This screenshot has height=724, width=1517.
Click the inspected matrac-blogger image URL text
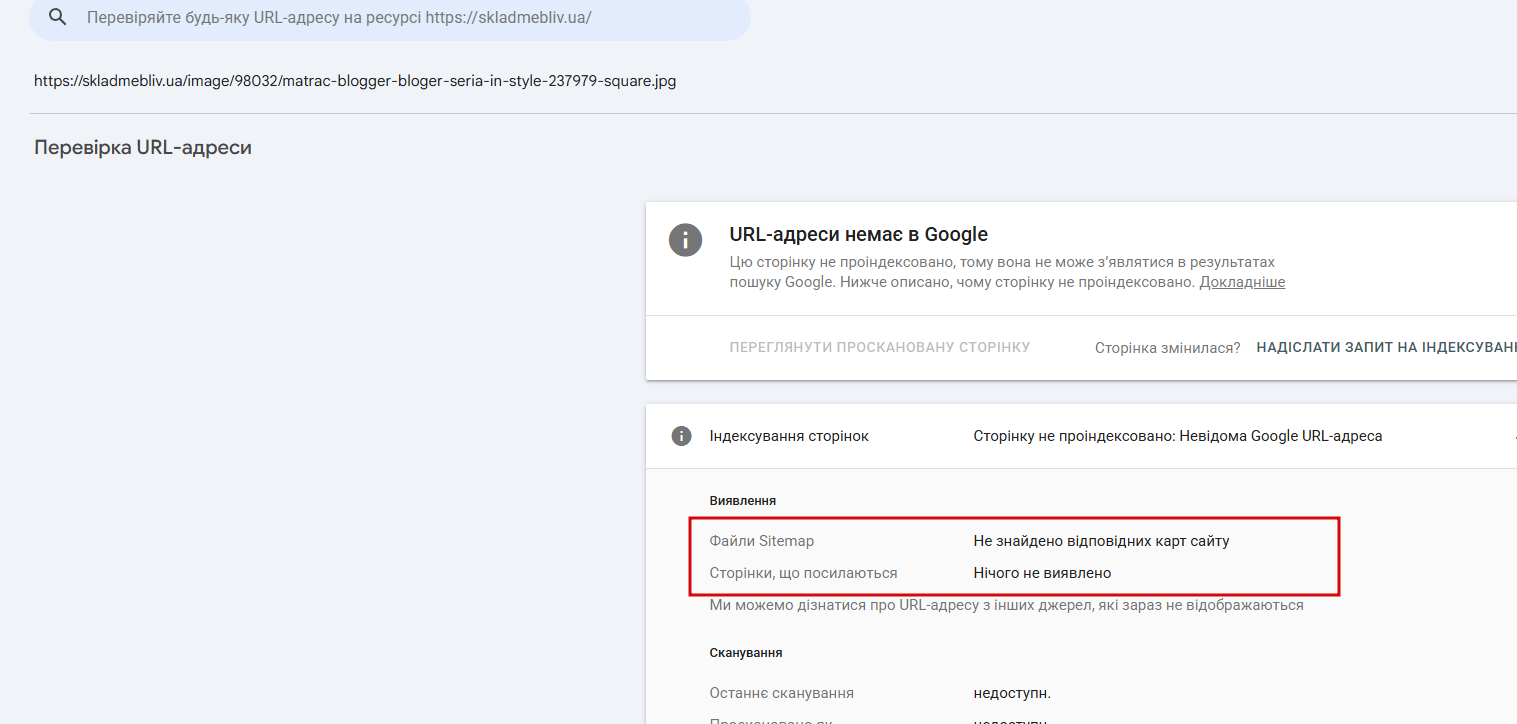(355, 81)
